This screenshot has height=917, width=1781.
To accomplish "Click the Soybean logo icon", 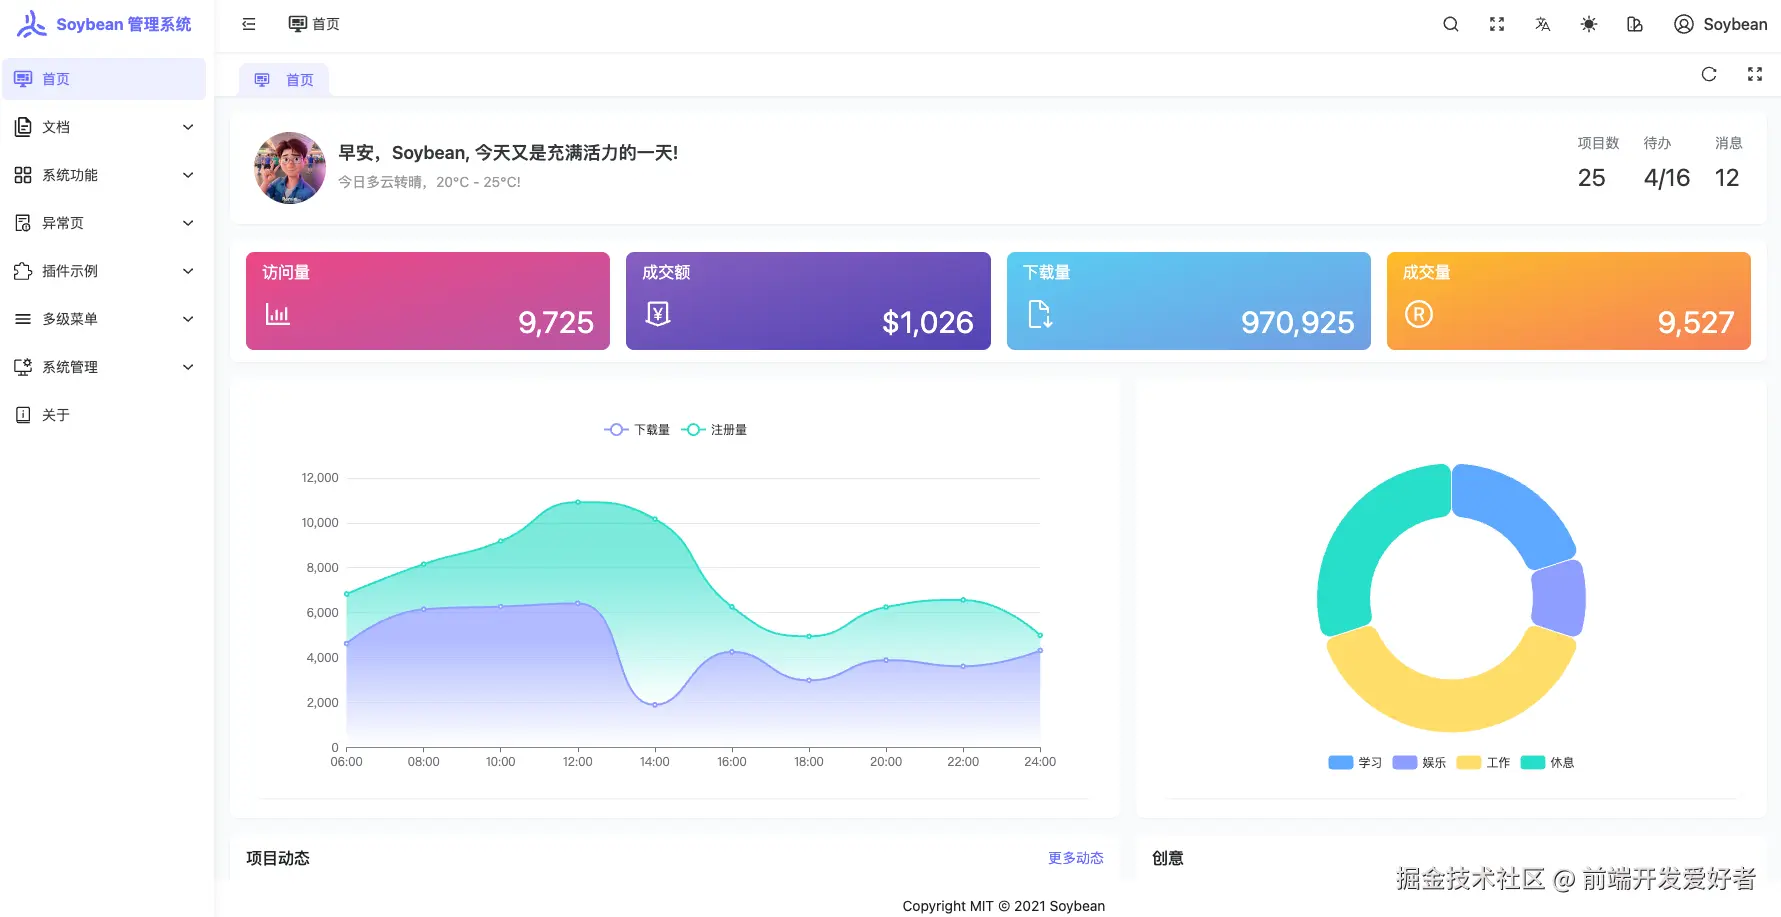I will coord(31,24).
